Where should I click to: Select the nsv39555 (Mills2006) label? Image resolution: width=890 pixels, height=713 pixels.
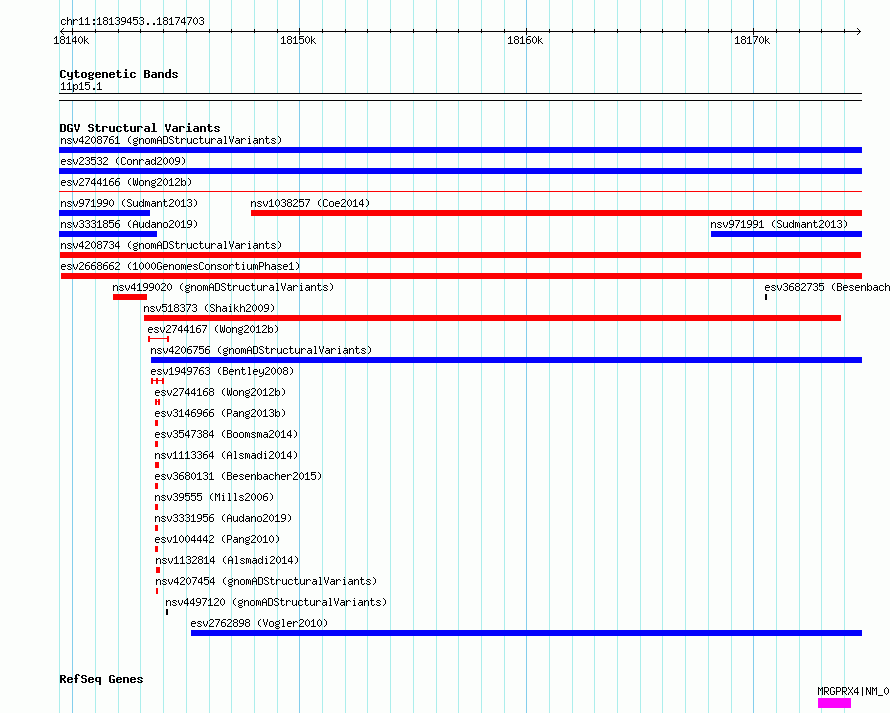(214, 497)
